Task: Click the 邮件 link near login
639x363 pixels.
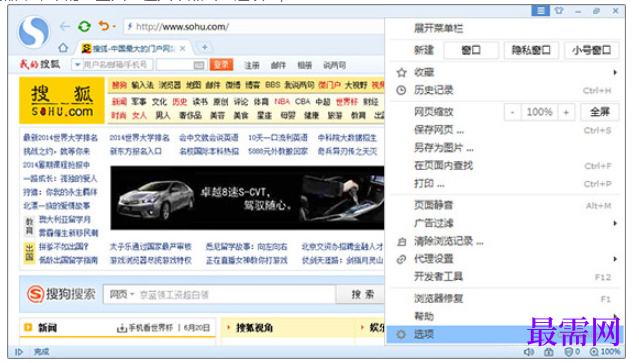Action: click(x=278, y=65)
